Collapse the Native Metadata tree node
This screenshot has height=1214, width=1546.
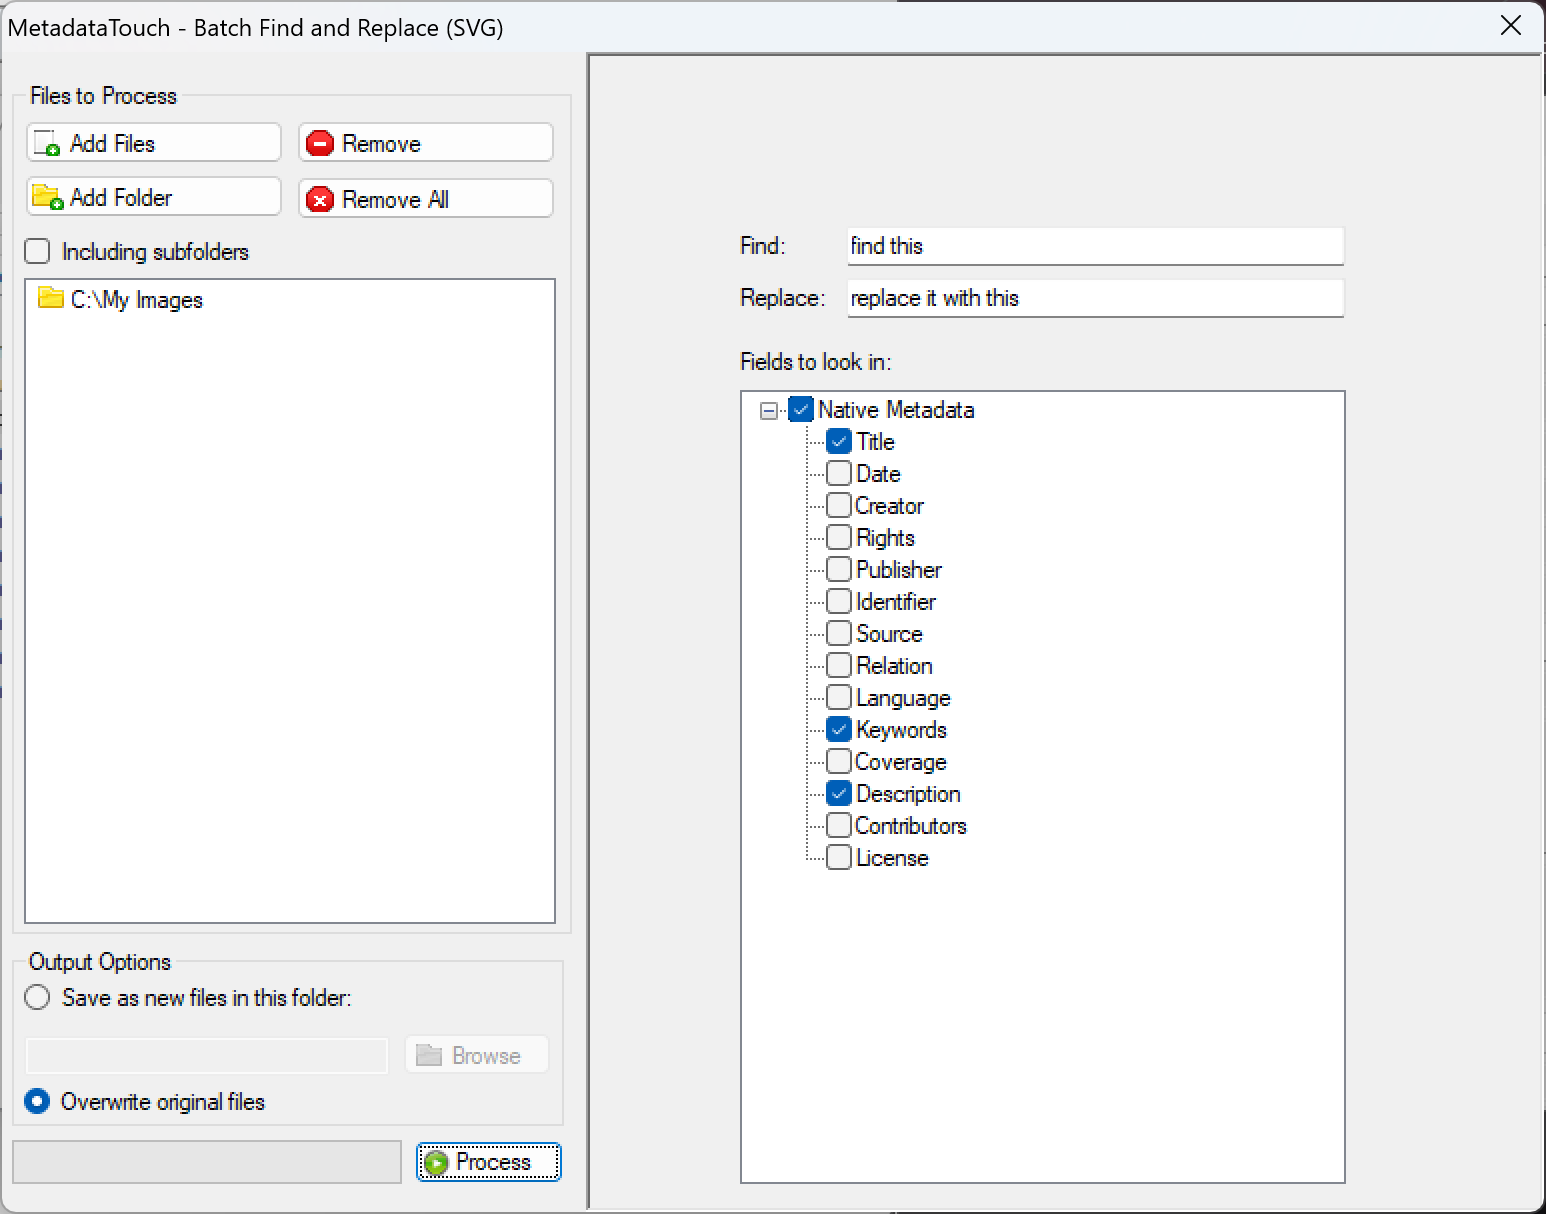[768, 410]
